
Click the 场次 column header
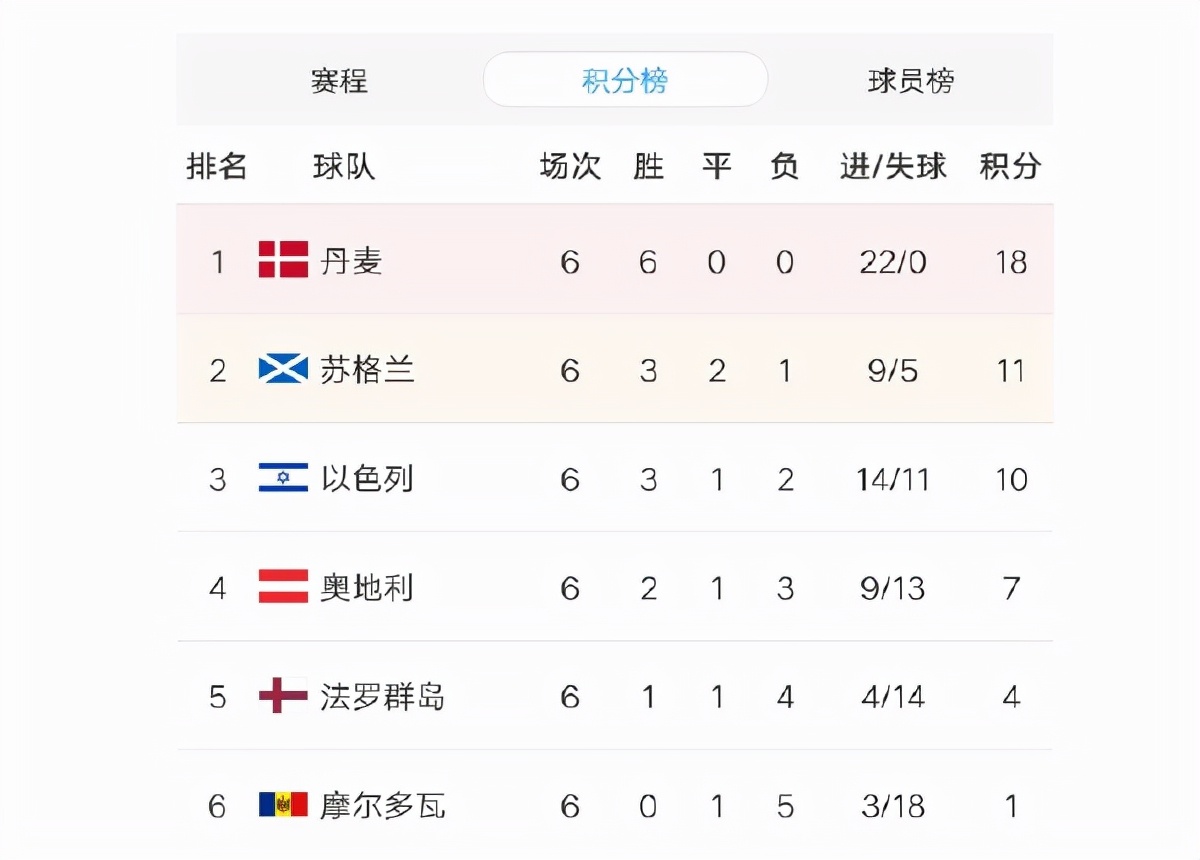[x=570, y=166]
